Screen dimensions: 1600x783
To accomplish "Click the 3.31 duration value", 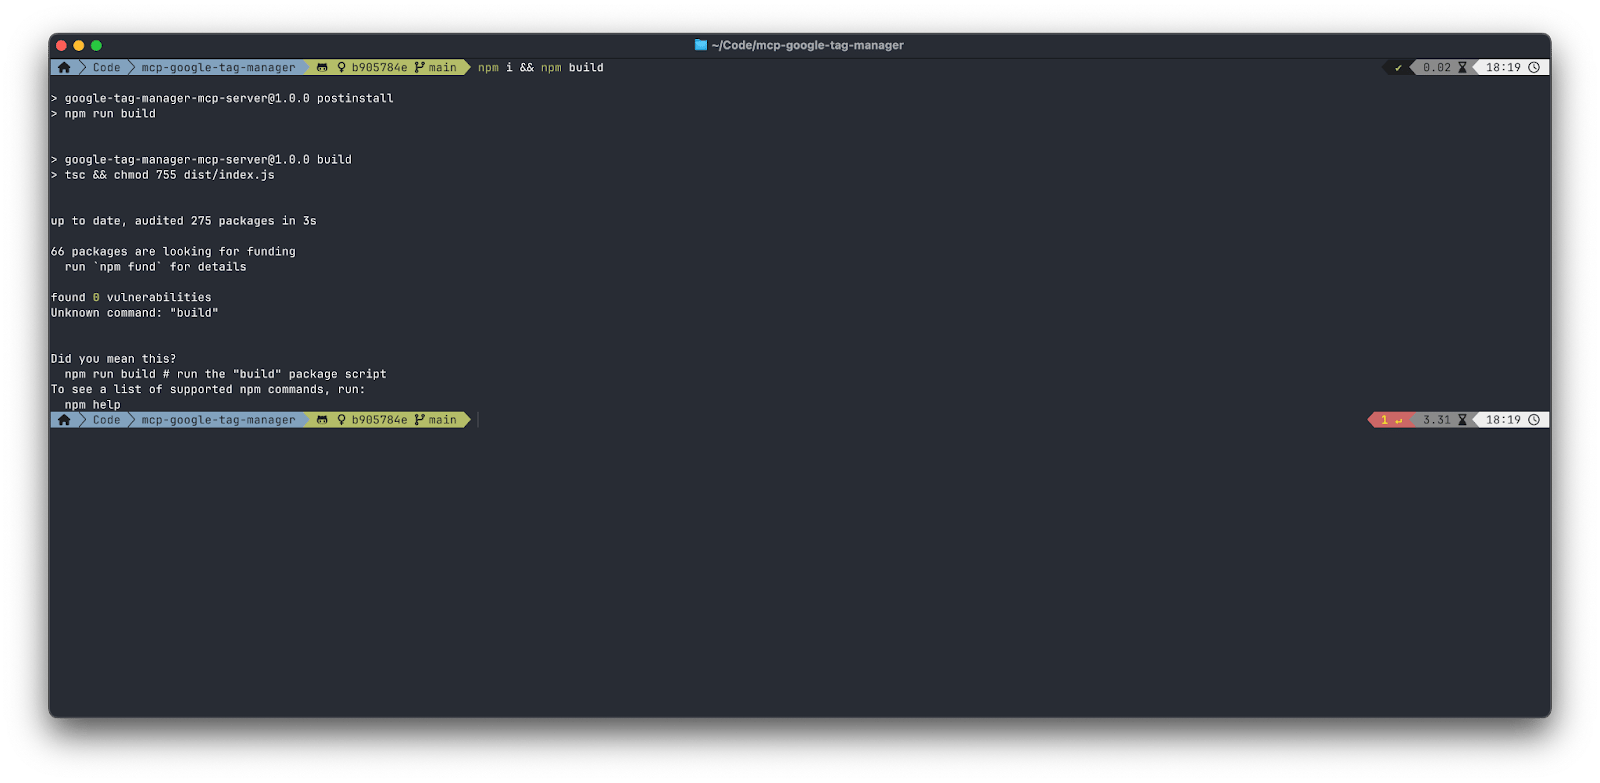I will pos(1437,420).
